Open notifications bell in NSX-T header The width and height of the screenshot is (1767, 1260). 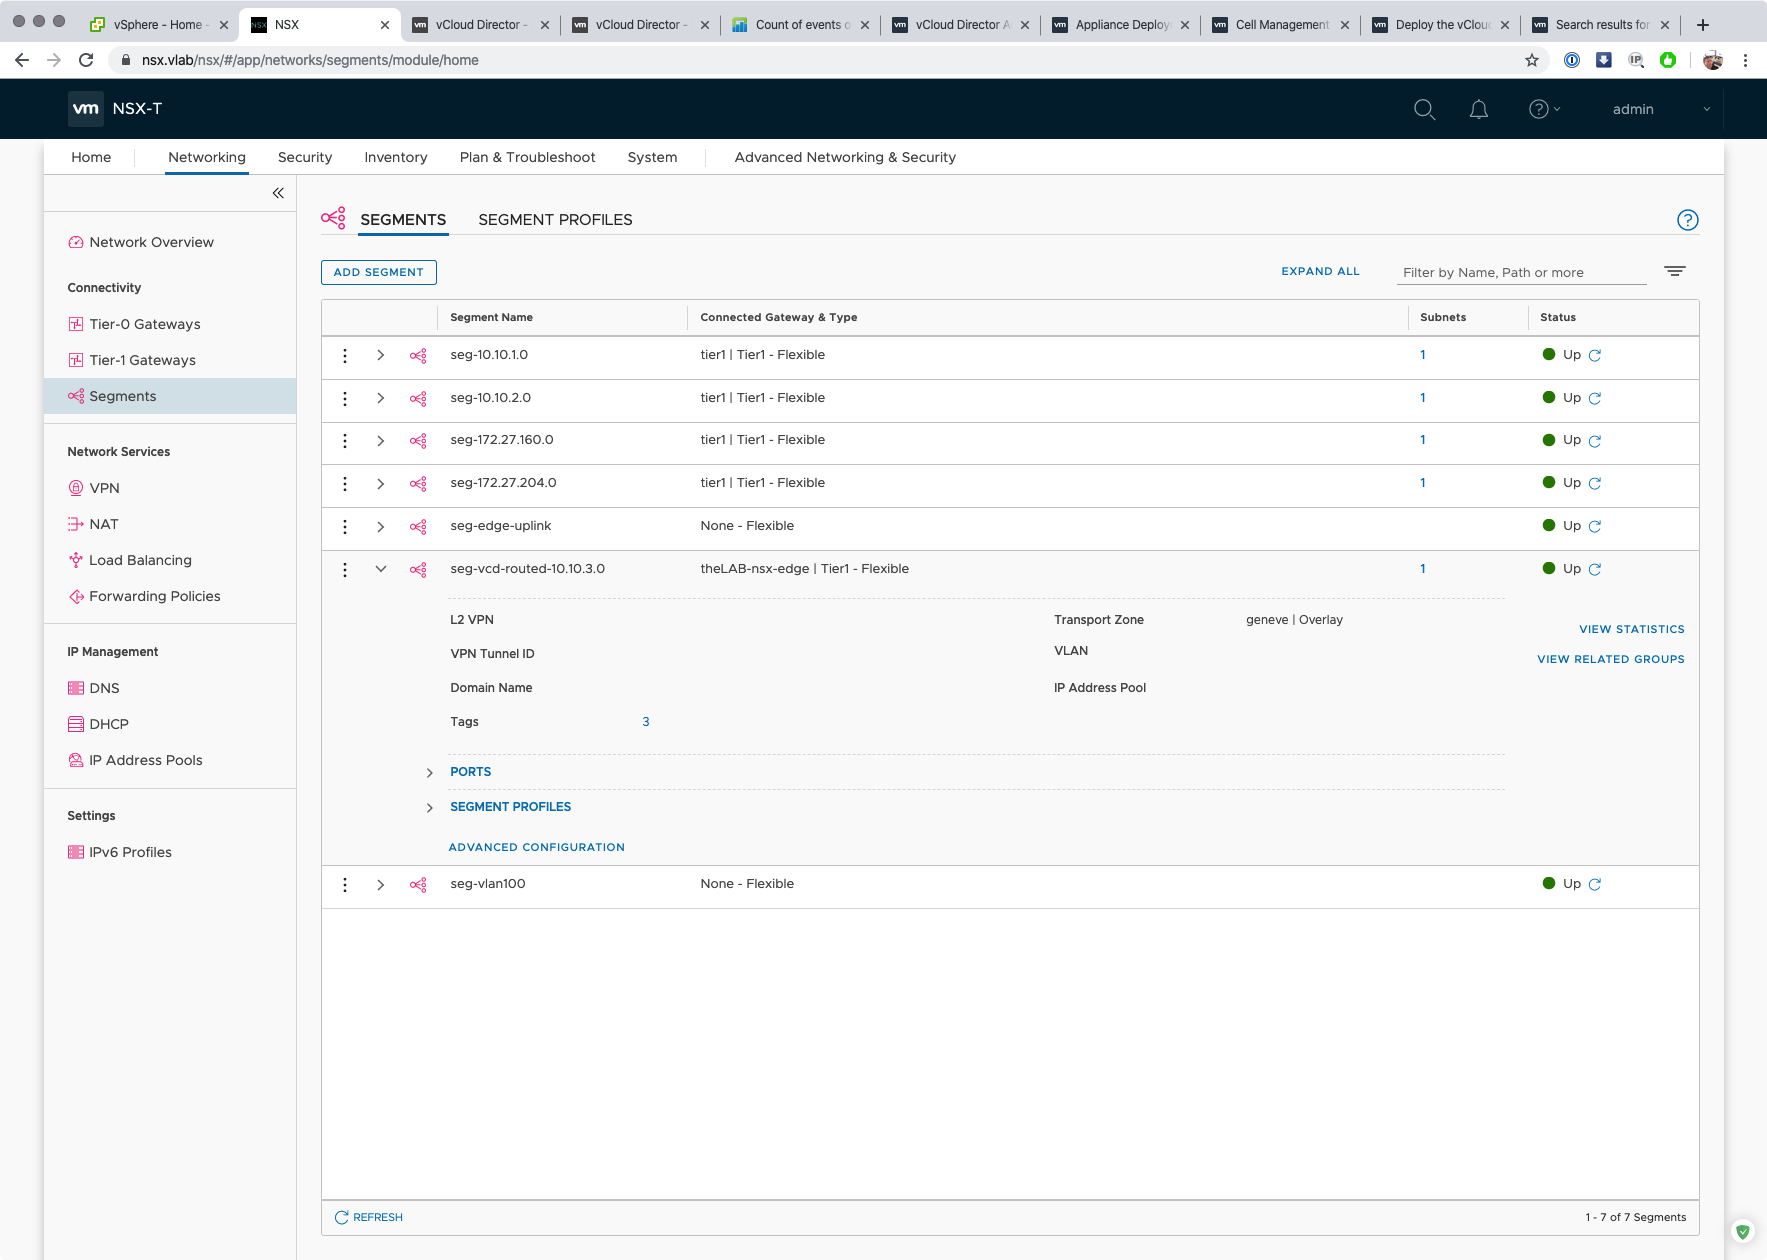[x=1479, y=109]
